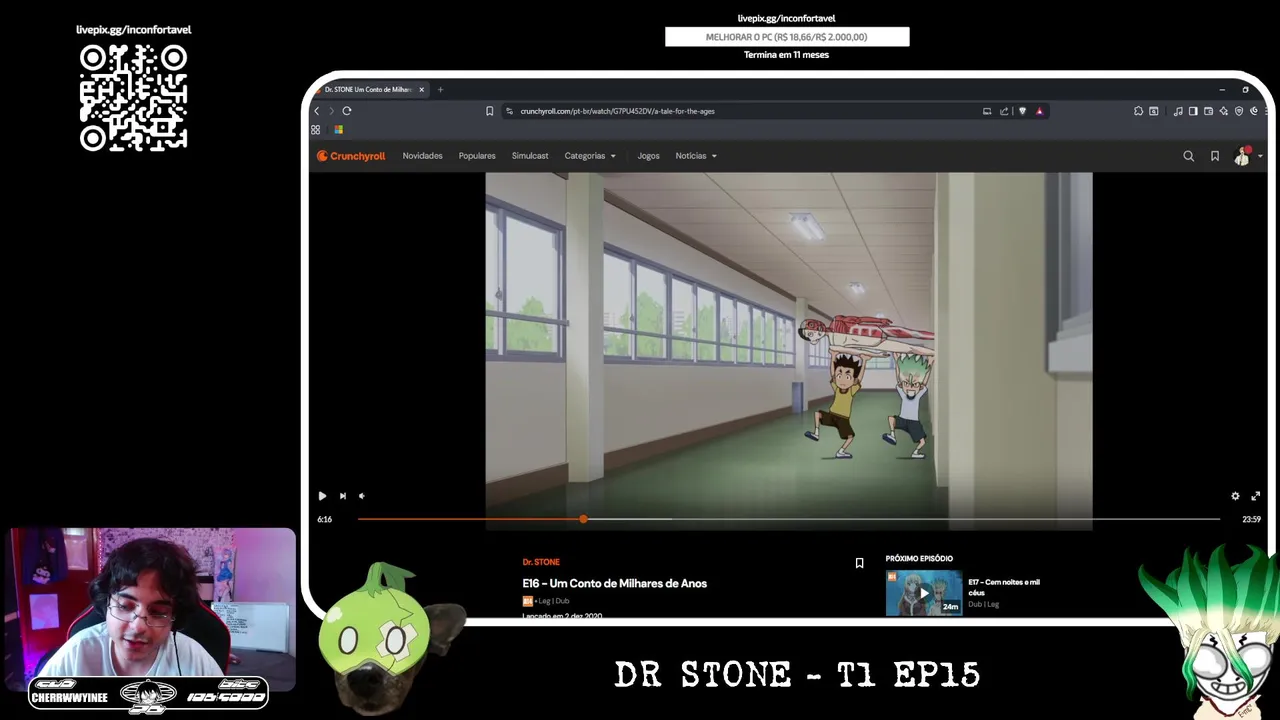Click the crescent moon toolbar icon
Screen dimensions: 1280x720
pos(1254,111)
